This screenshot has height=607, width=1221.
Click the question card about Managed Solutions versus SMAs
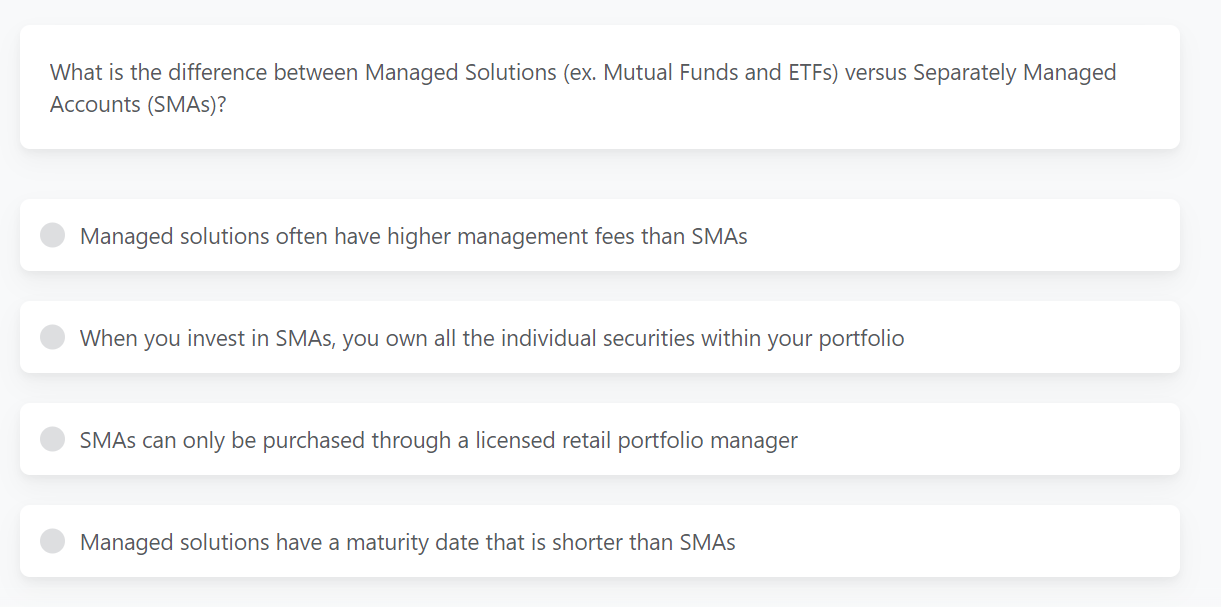click(600, 87)
